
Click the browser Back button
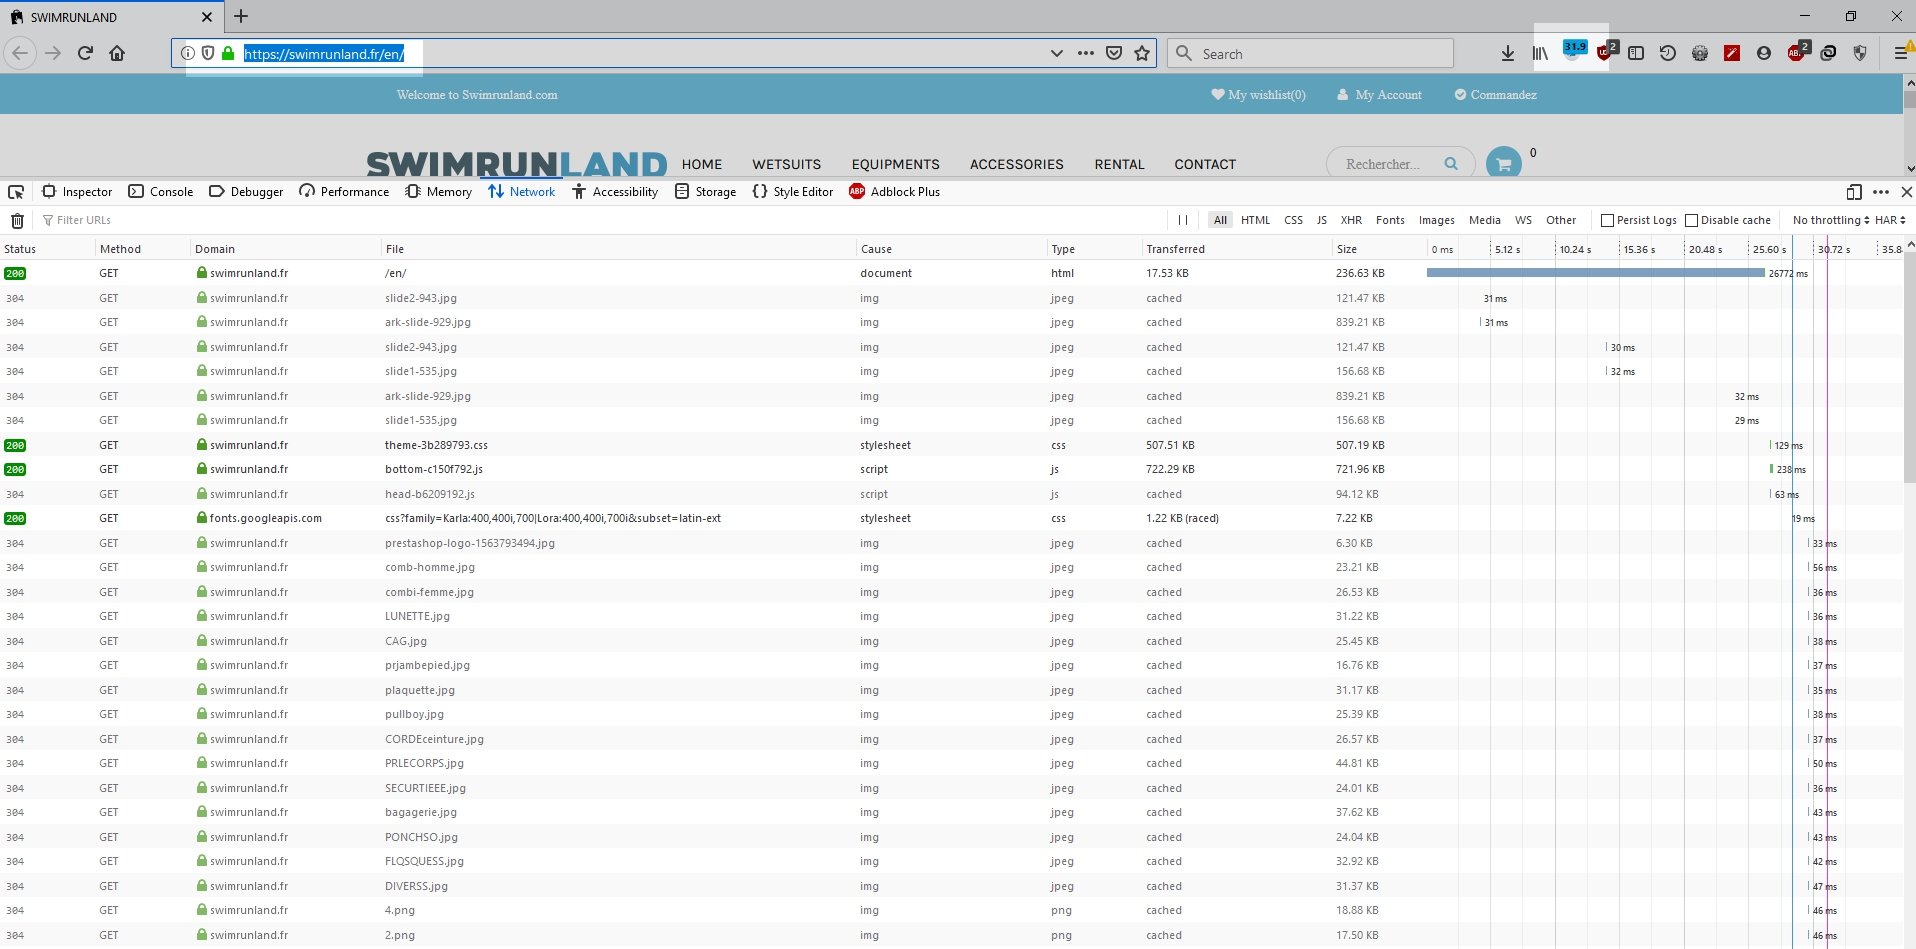click(21, 53)
